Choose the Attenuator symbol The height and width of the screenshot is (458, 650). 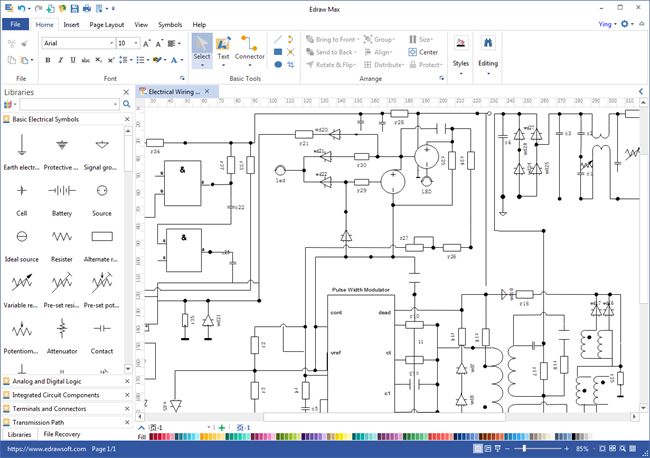tap(62, 329)
